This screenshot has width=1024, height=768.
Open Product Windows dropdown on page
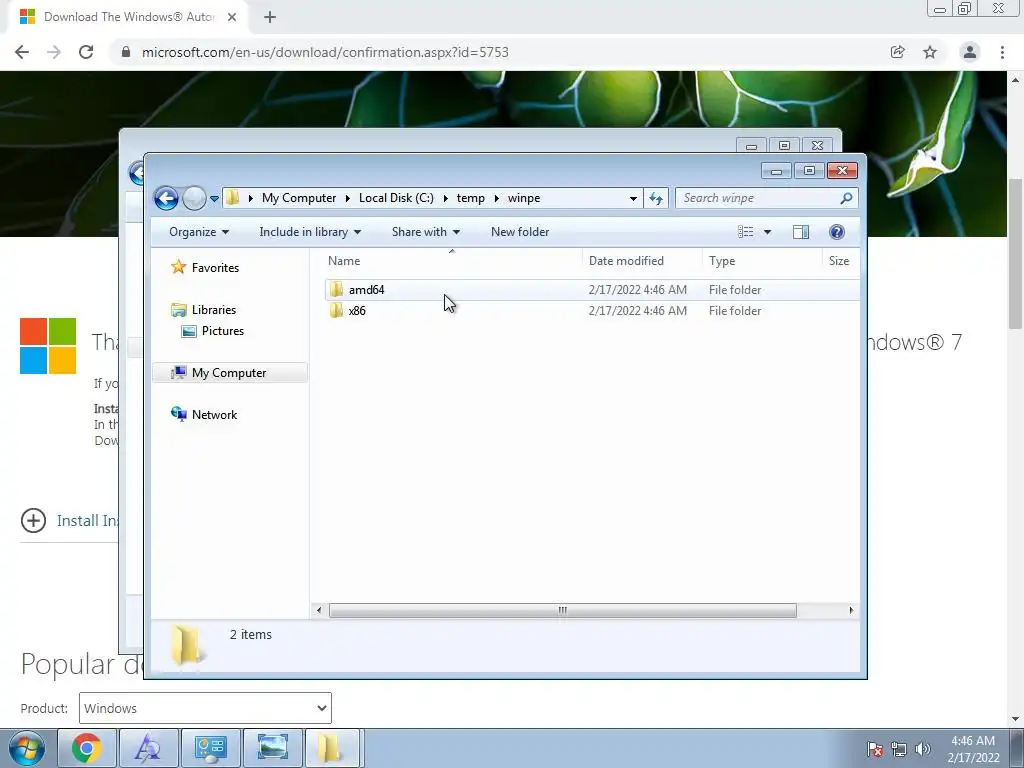(205, 708)
